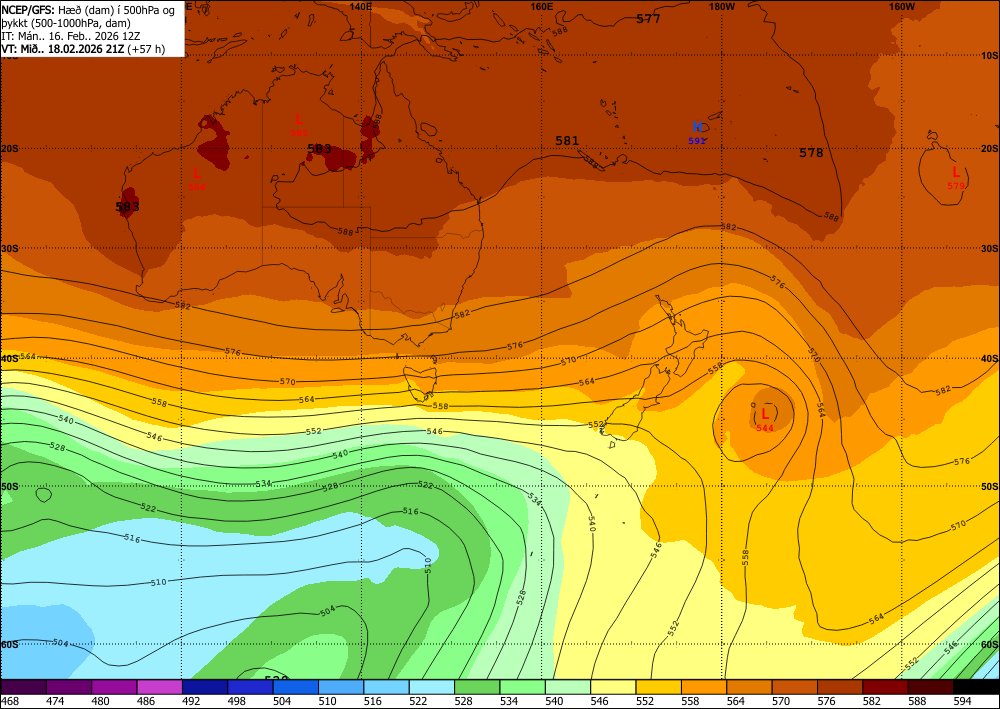The image size is (1000, 709).
Task: Click the light blue swatch between 516 and 522
Action: pos(386,687)
